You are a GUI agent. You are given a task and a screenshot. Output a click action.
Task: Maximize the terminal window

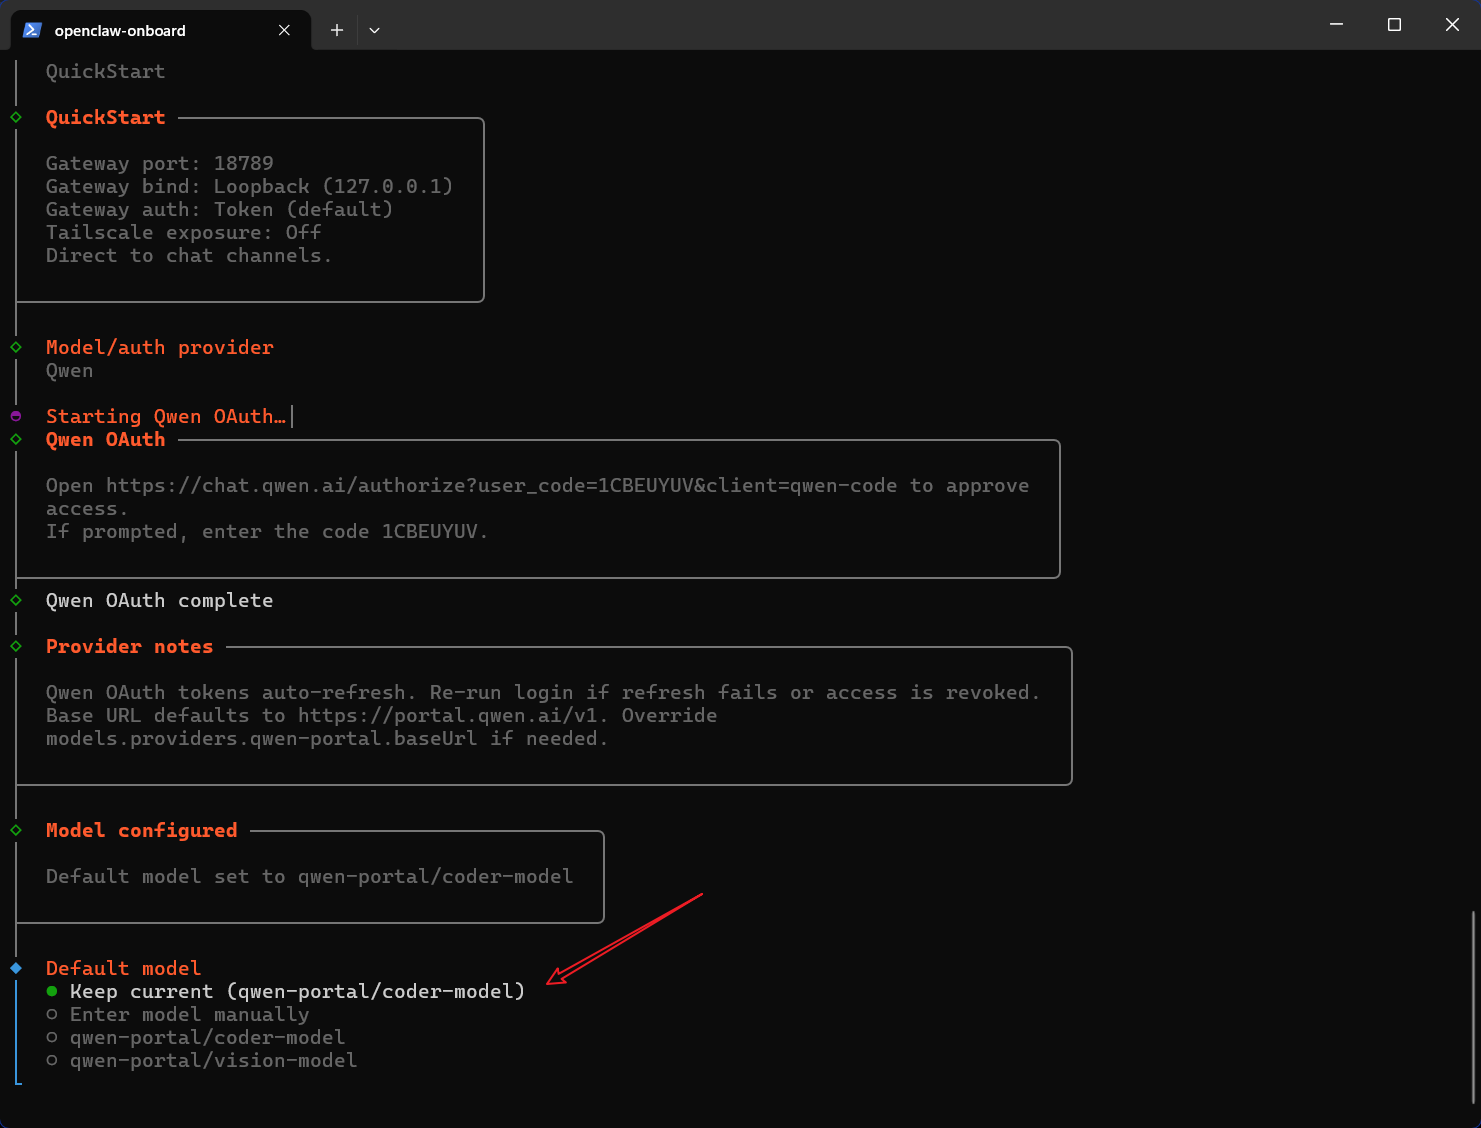click(x=1394, y=24)
